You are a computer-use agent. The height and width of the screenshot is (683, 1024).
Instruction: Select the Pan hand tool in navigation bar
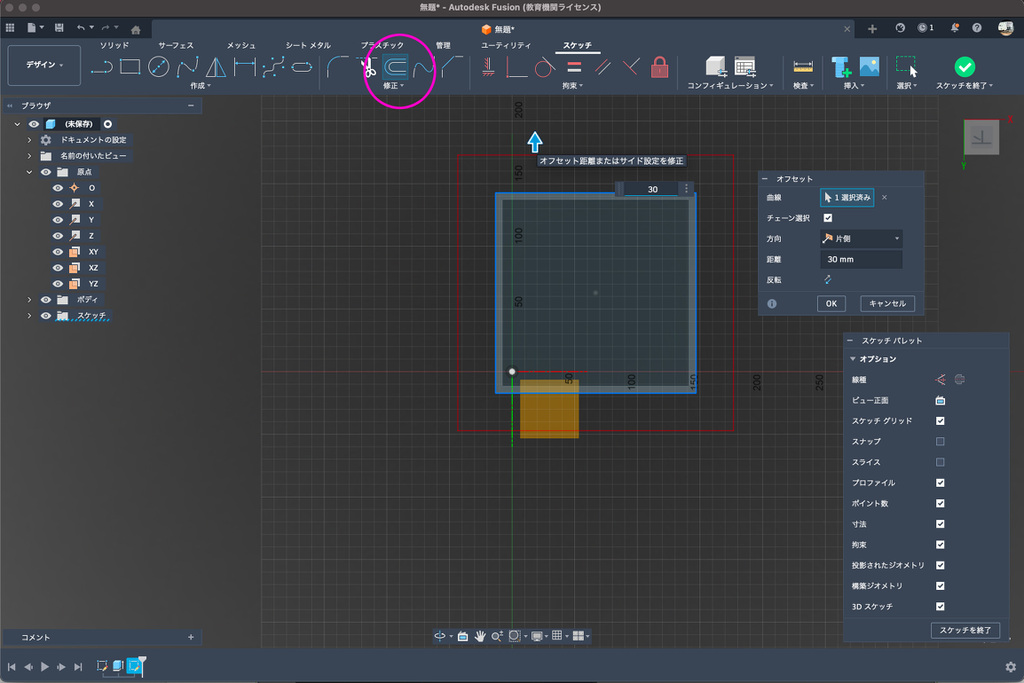pyautogui.click(x=480, y=636)
